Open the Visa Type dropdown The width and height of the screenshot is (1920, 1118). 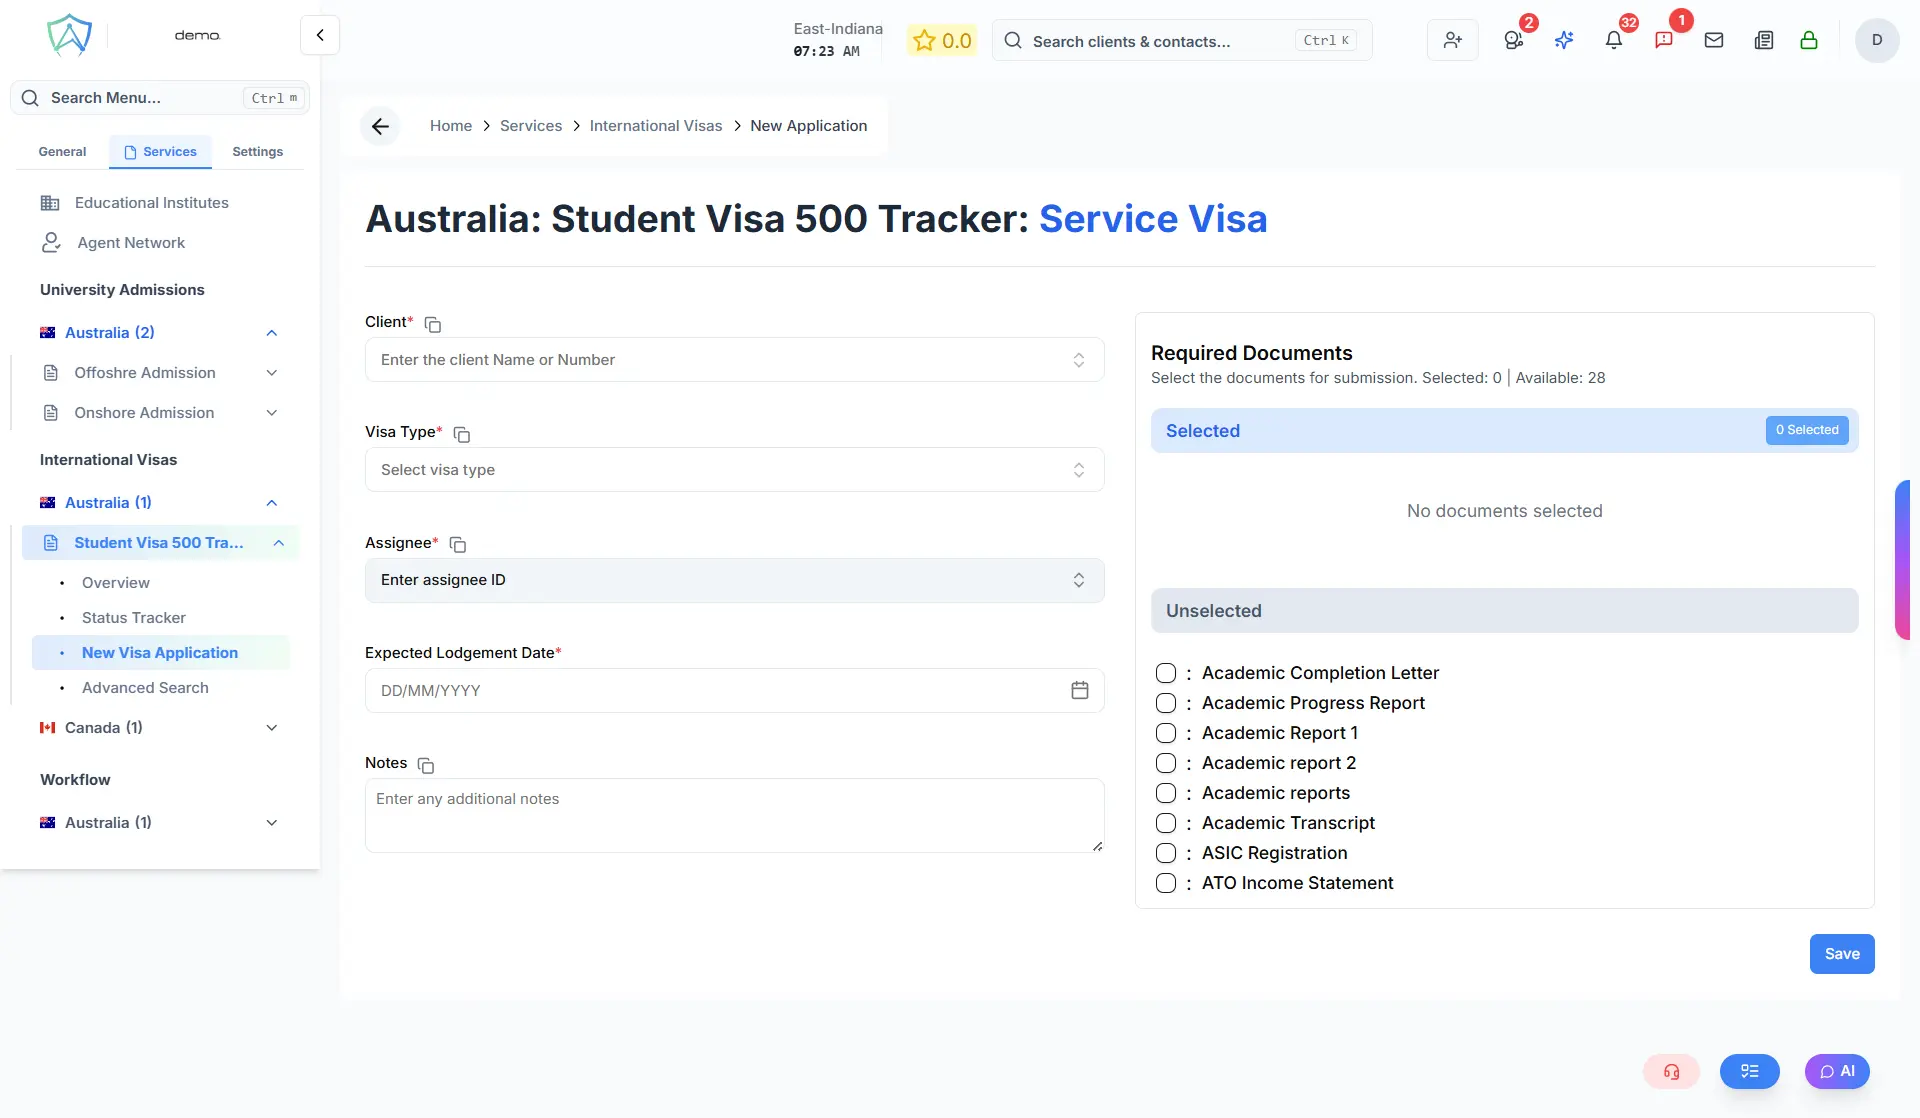click(x=734, y=469)
